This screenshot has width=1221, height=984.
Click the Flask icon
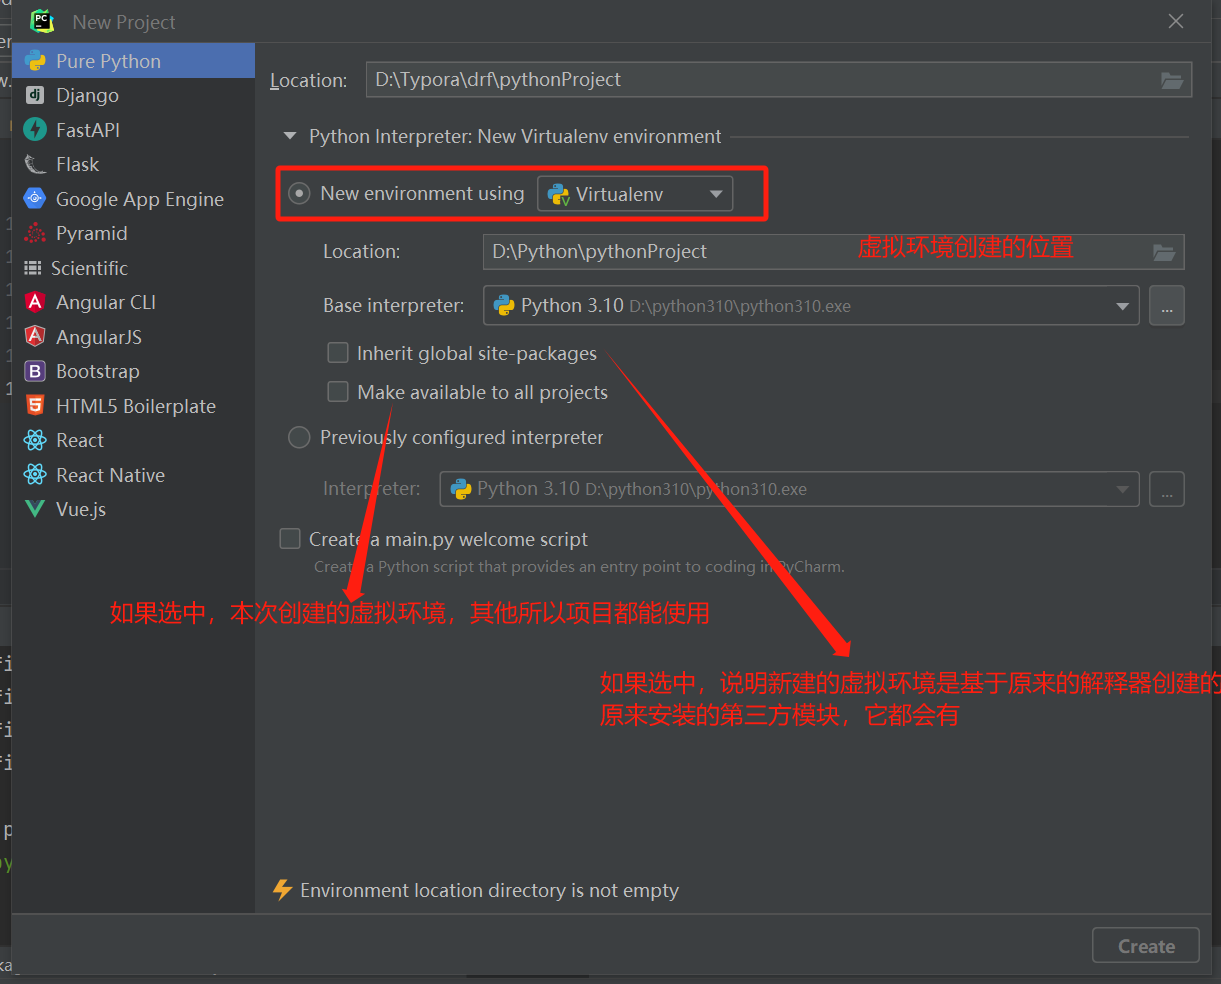35,164
